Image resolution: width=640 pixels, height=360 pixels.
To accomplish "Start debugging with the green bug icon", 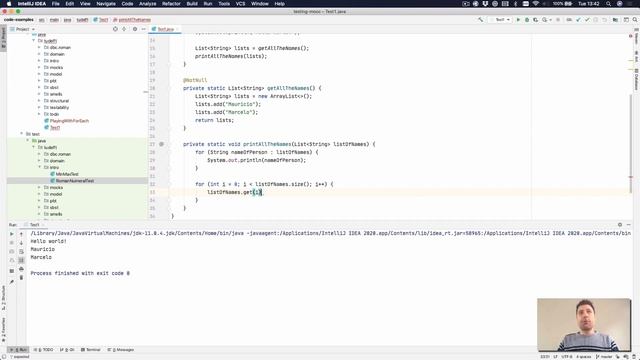I will pyautogui.click(x=527, y=20).
